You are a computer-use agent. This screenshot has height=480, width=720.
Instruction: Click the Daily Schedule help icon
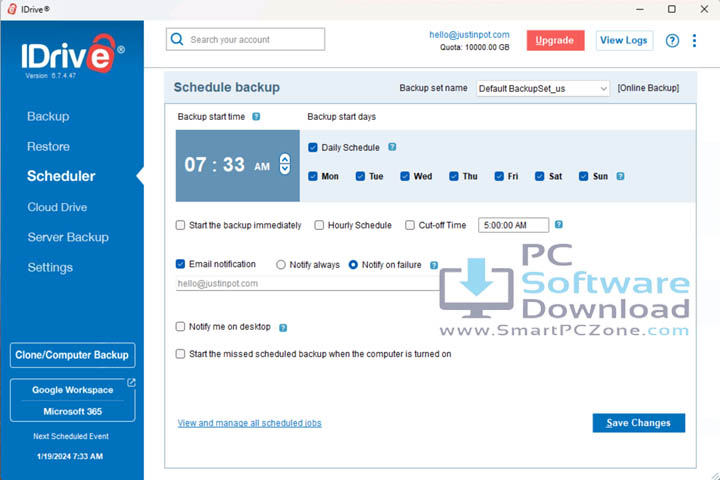coord(392,147)
